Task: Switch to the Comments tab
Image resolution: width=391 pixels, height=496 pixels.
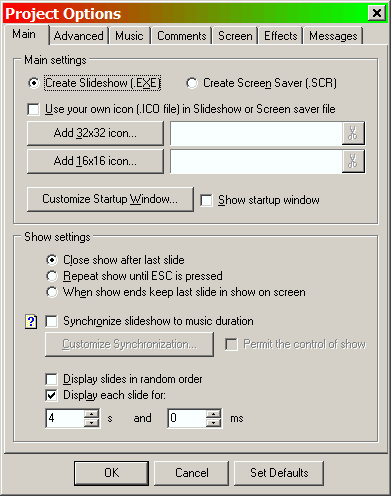Action: (x=182, y=36)
